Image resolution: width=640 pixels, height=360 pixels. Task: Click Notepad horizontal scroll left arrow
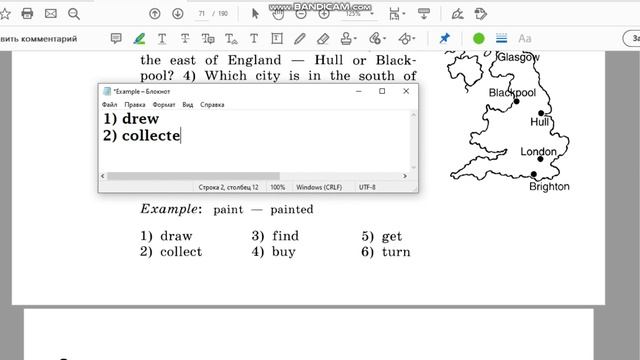103,176
